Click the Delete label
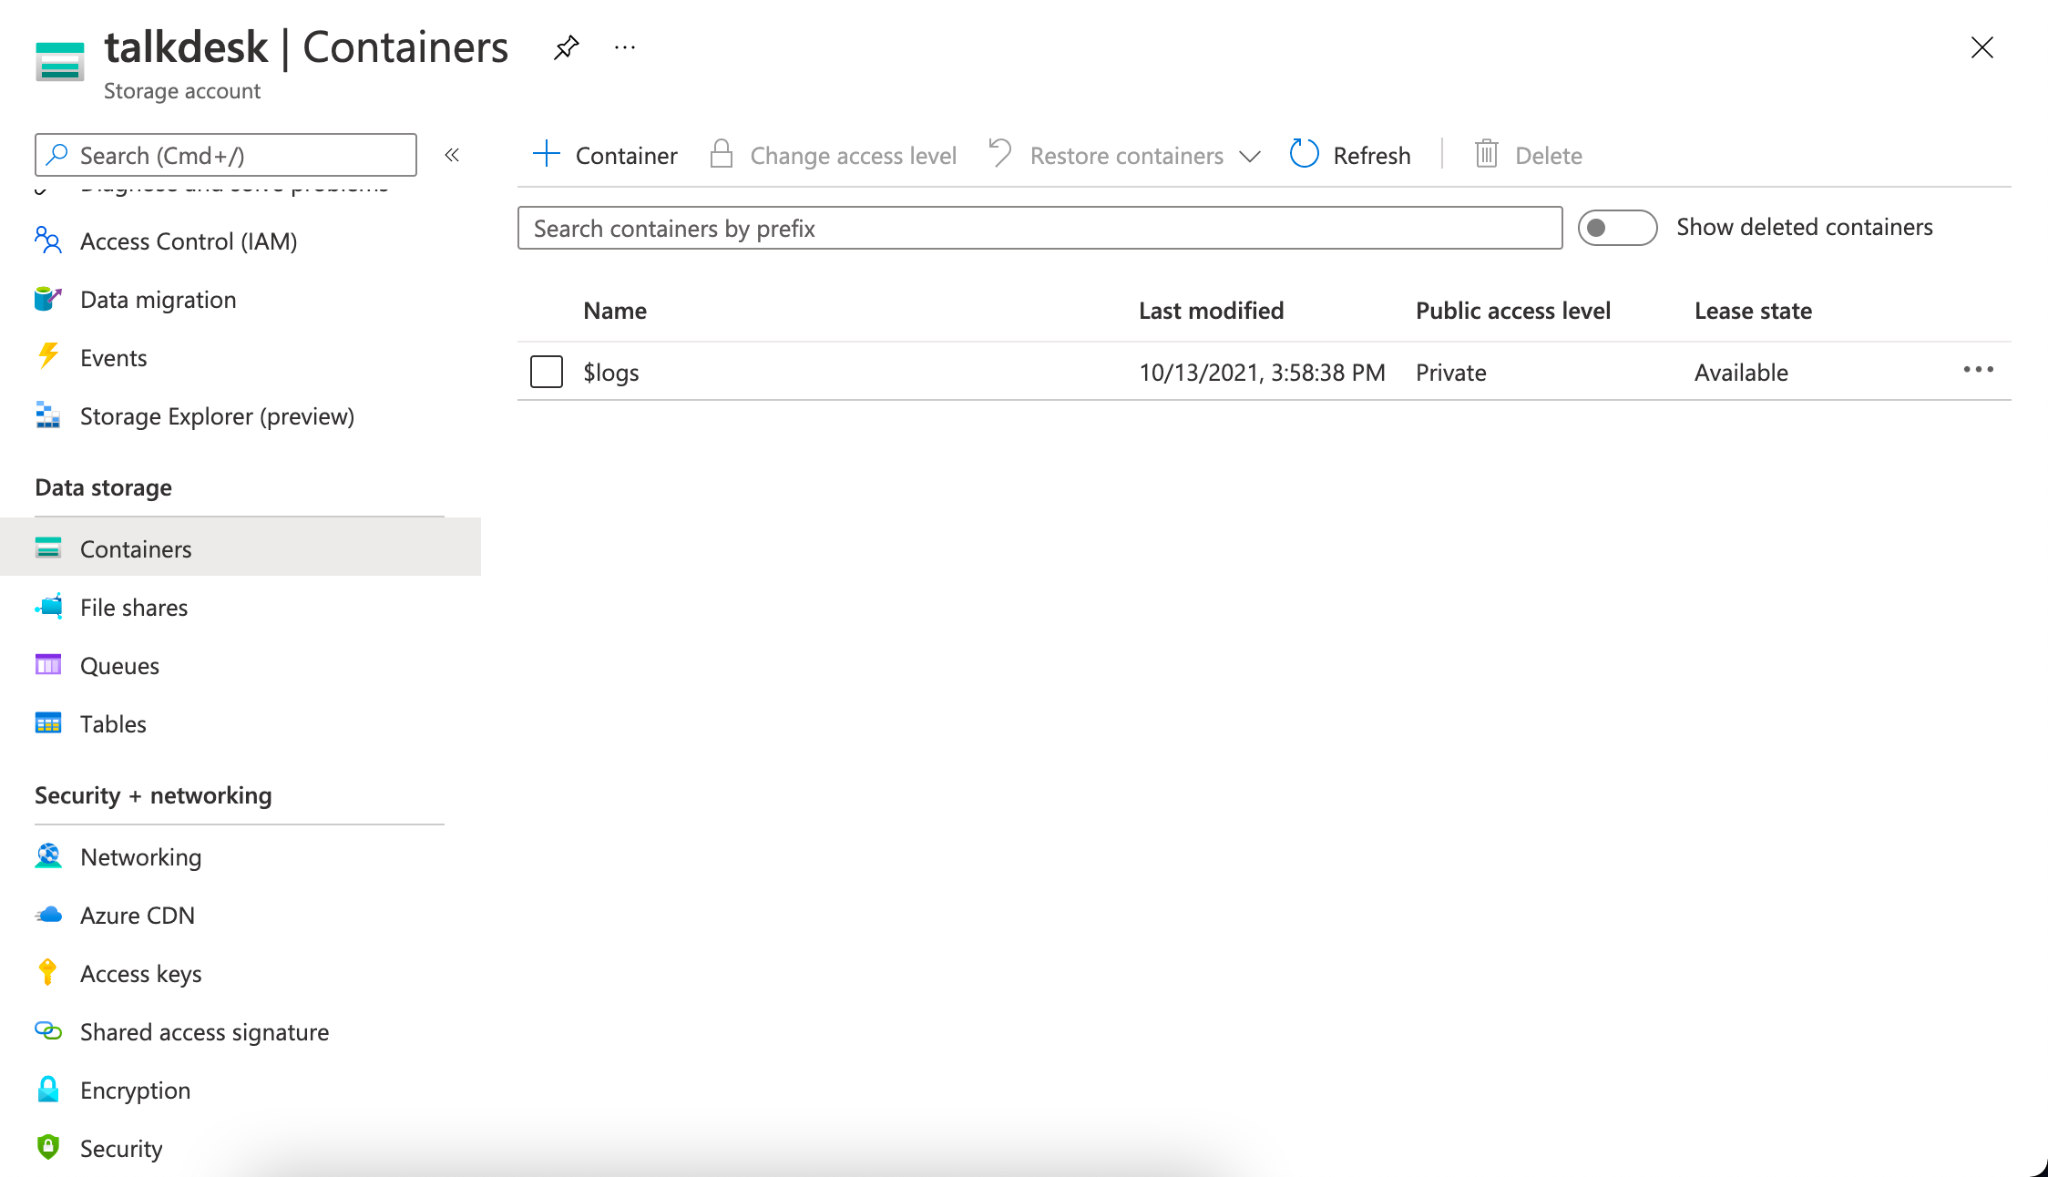Screen dimensions: 2048x1177 (x=1548, y=155)
